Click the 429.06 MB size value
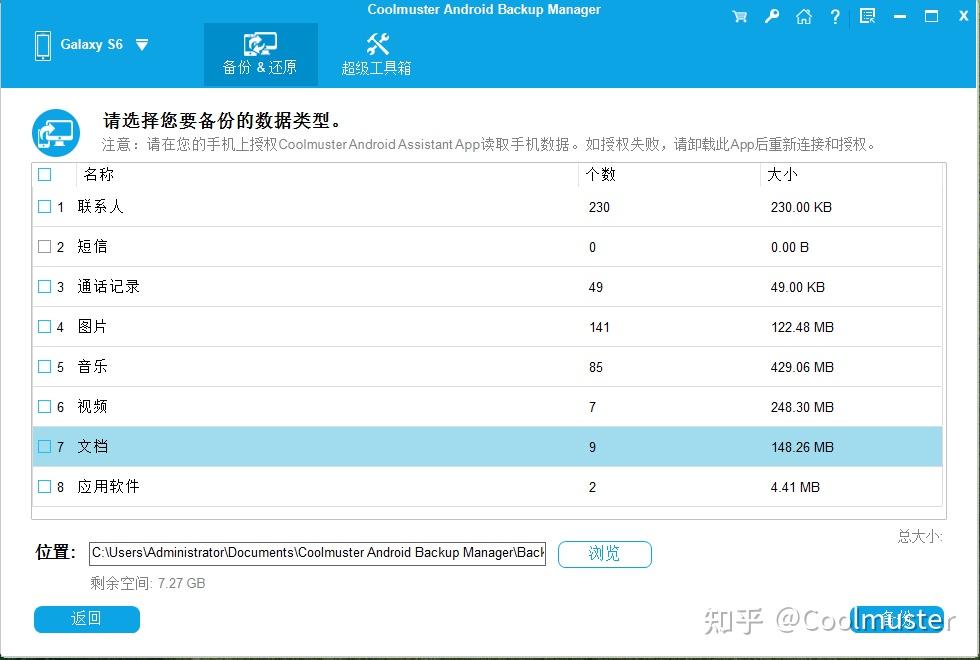980x660 pixels. 802,368
